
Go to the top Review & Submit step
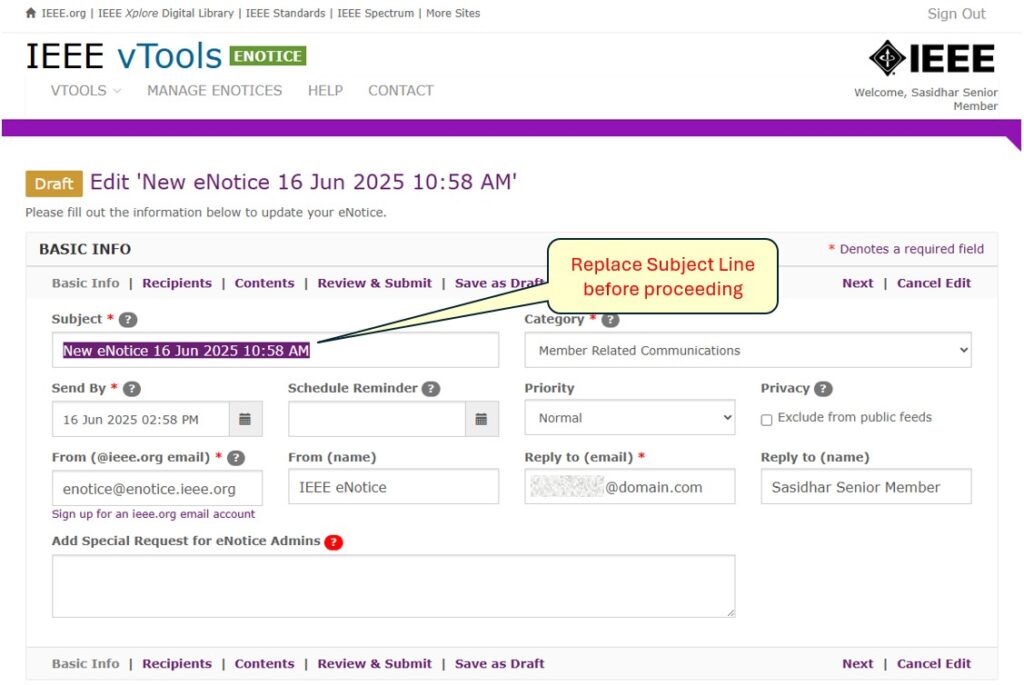tap(375, 283)
